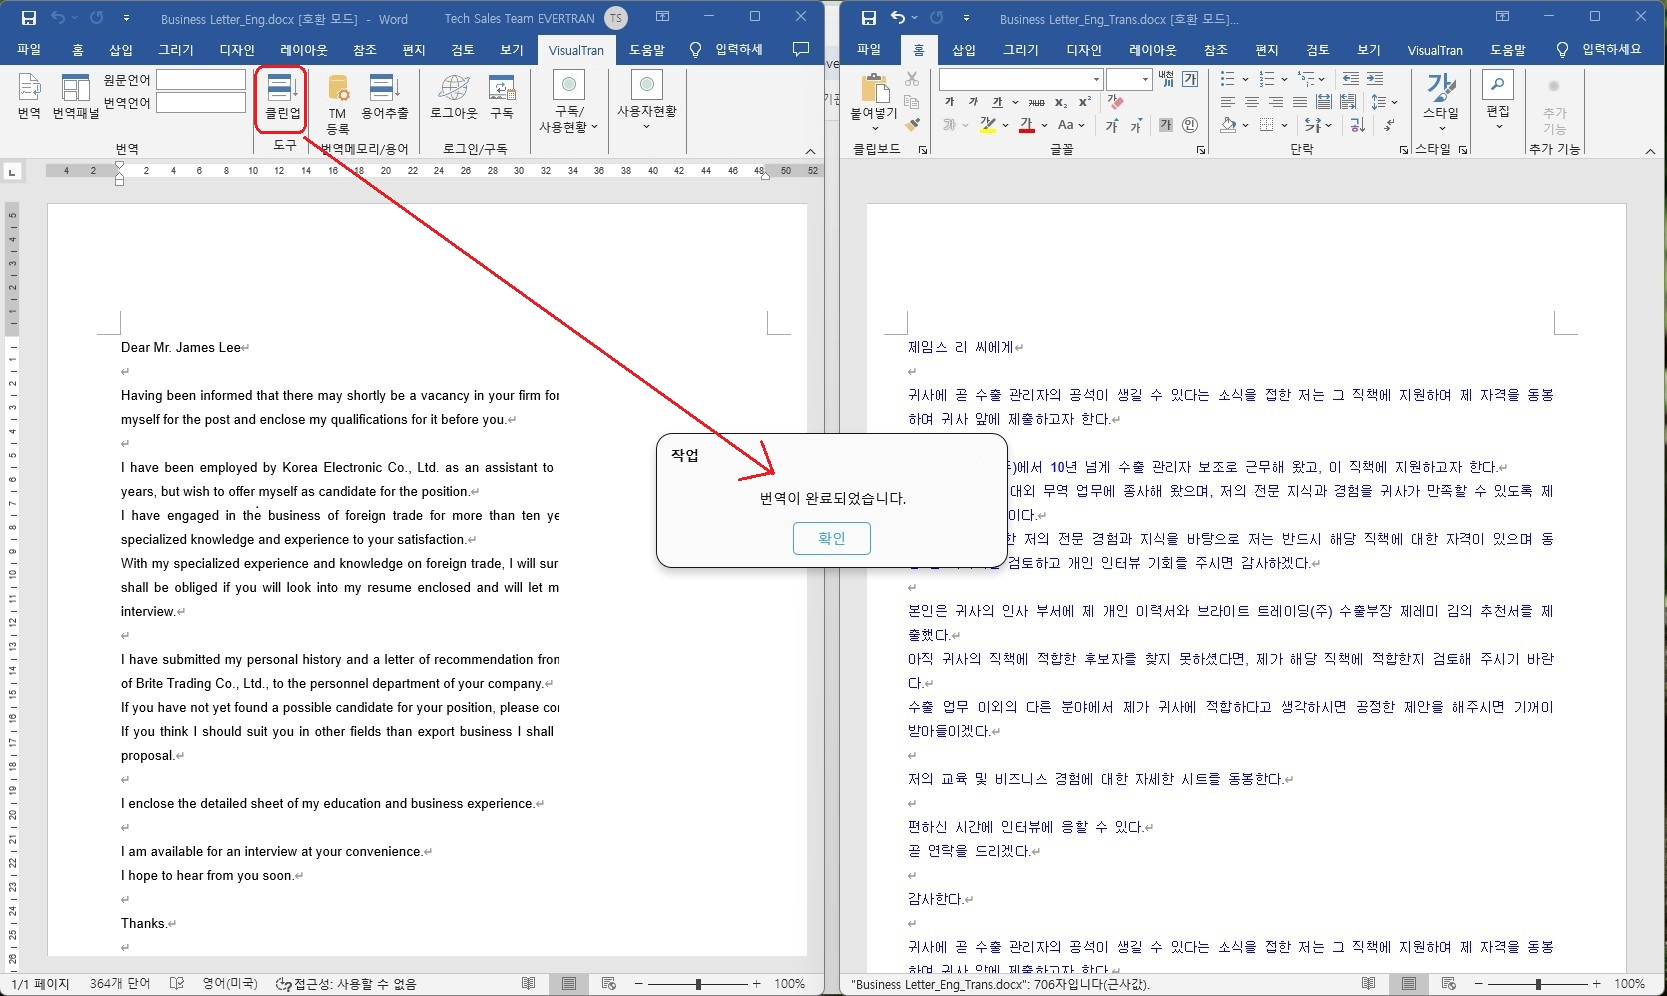Apply subscript formatting (x₂)
This screenshot has height=996, width=1667.
(1061, 102)
